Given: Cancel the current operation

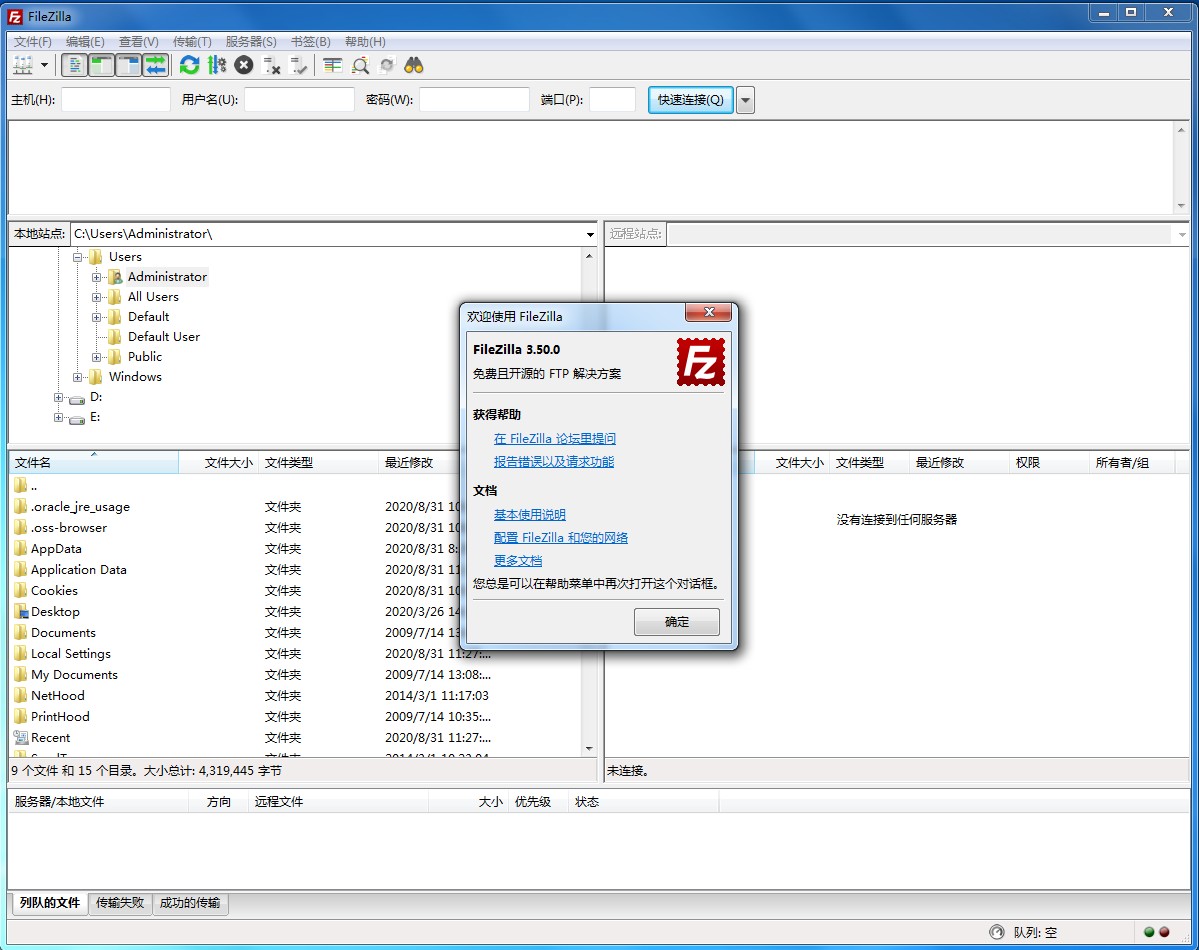Looking at the screenshot, I should click(243, 65).
